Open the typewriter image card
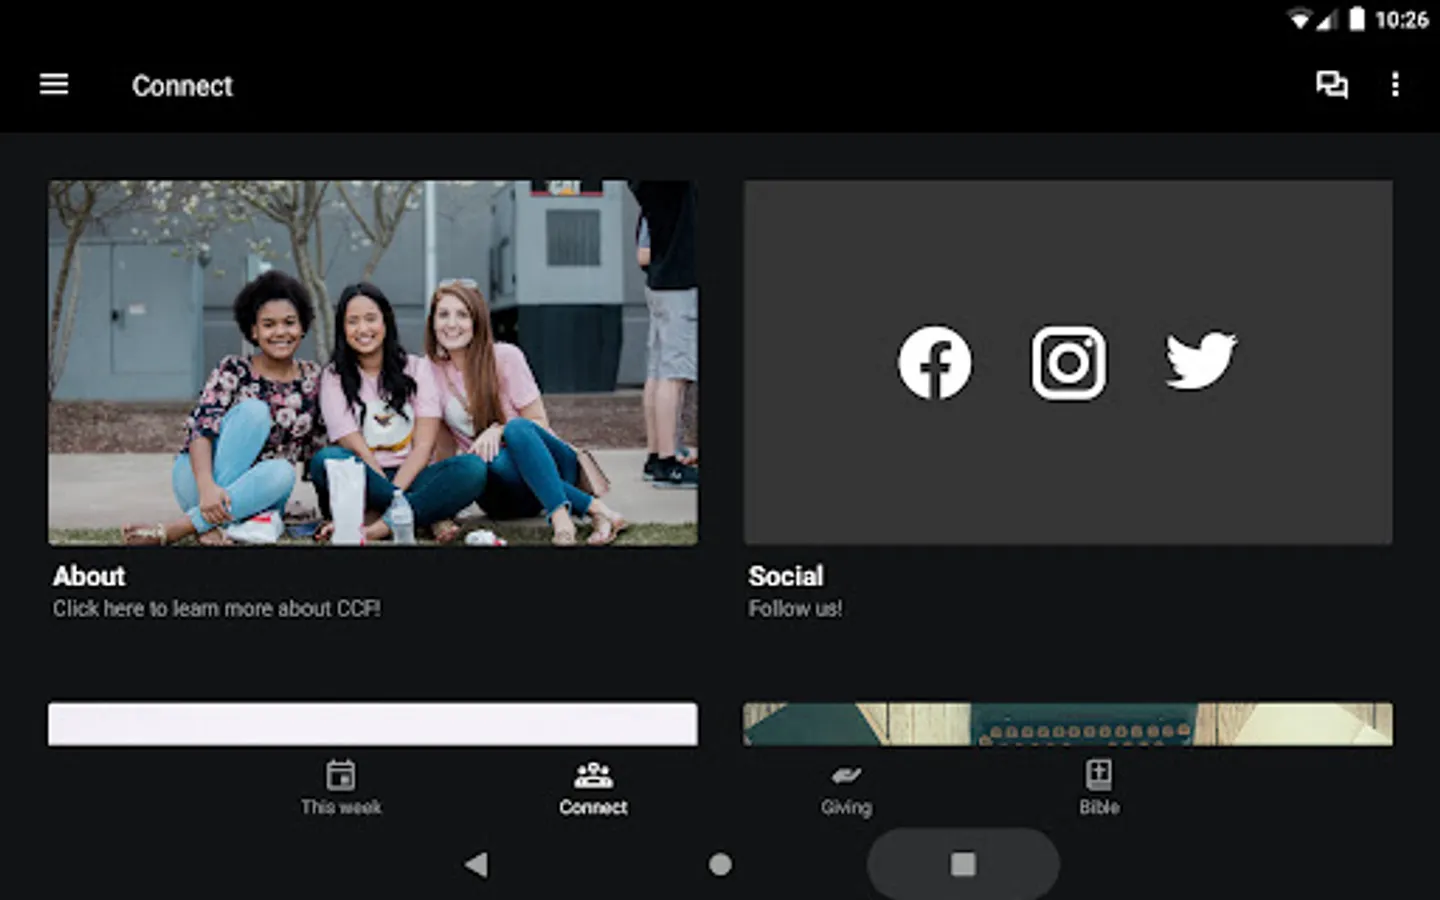The width and height of the screenshot is (1440, 900). click(1068, 723)
